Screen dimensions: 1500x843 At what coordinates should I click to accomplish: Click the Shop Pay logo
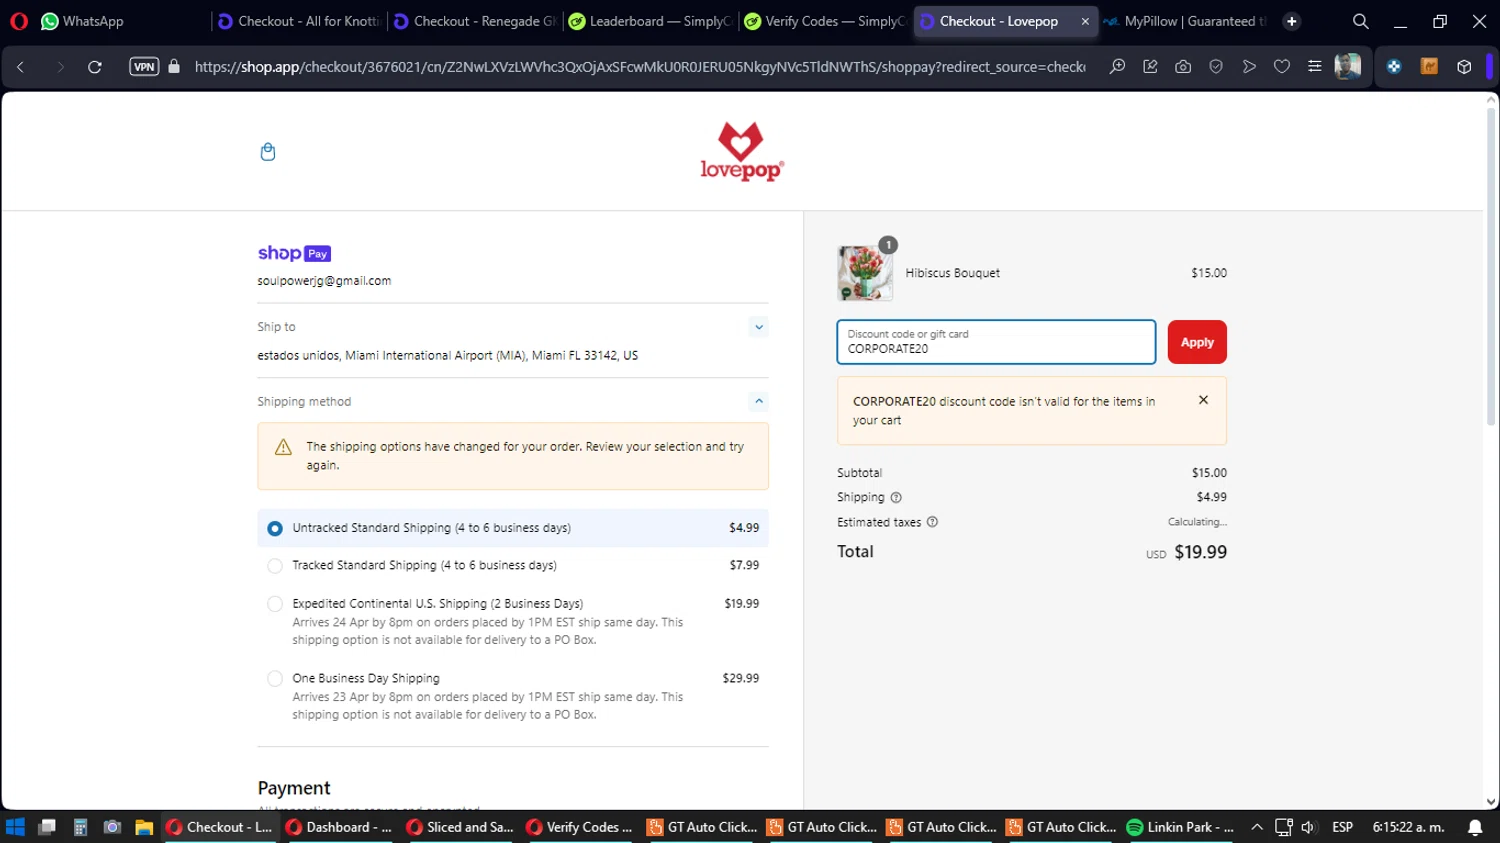tap(294, 253)
